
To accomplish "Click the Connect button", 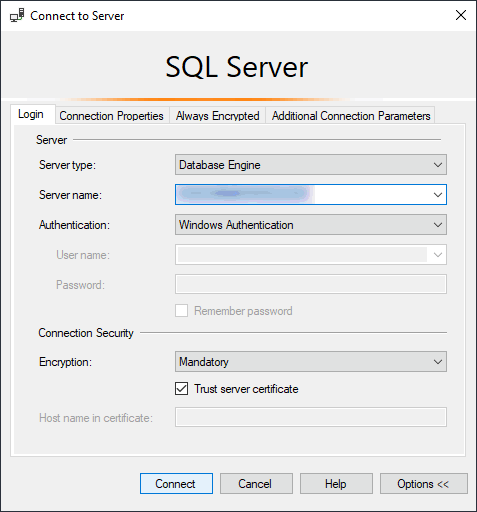I will [176, 484].
